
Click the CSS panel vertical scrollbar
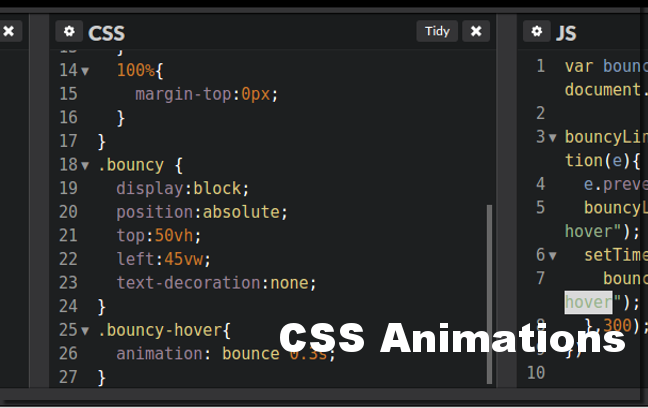pyautogui.click(x=489, y=290)
